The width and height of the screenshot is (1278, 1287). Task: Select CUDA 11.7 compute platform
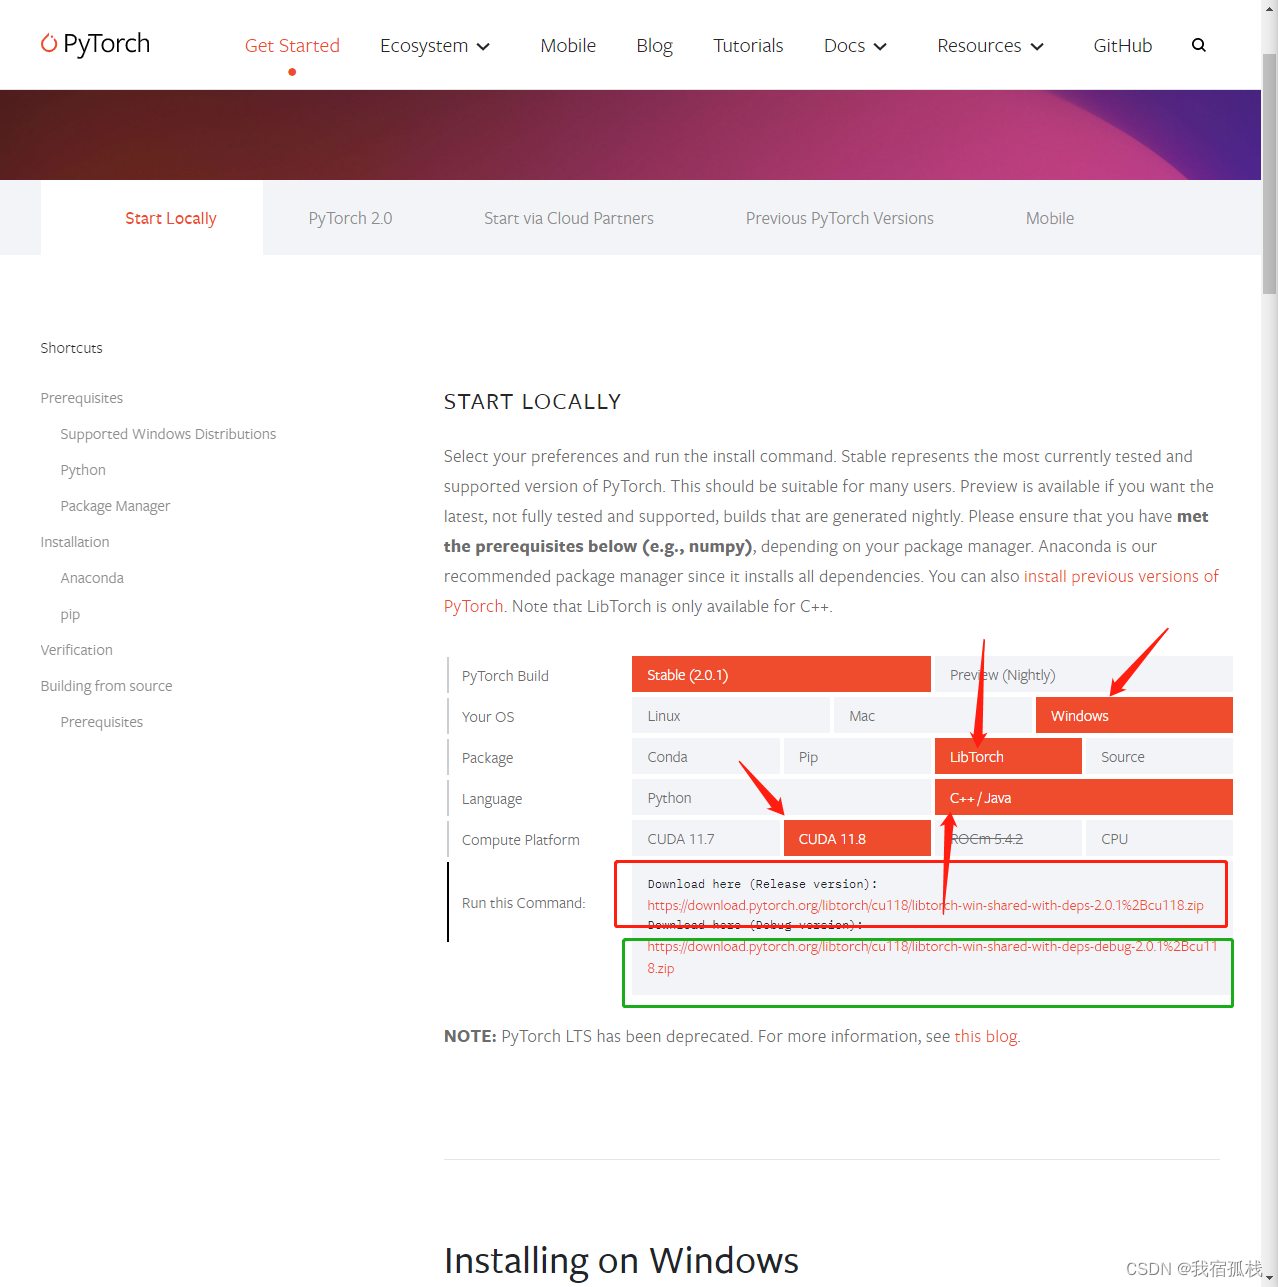pos(705,839)
